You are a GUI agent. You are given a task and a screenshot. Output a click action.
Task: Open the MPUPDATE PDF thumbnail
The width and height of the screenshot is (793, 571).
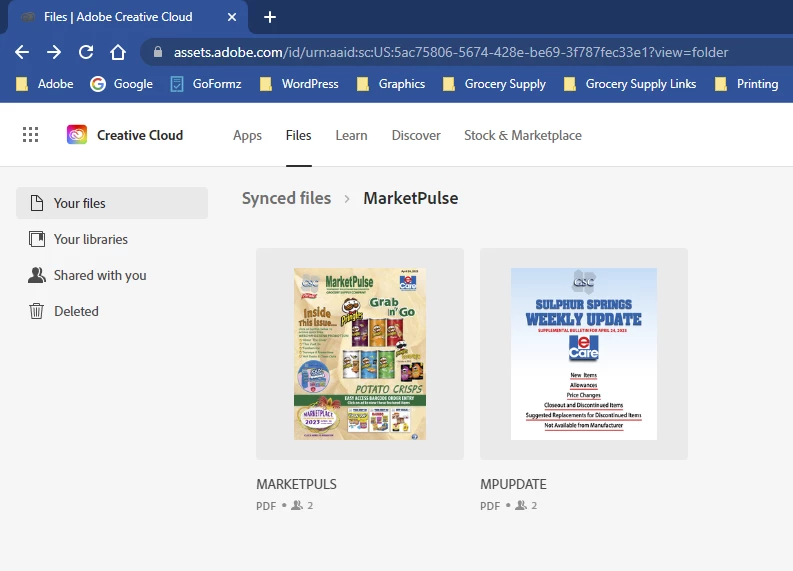pyautogui.click(x=584, y=354)
